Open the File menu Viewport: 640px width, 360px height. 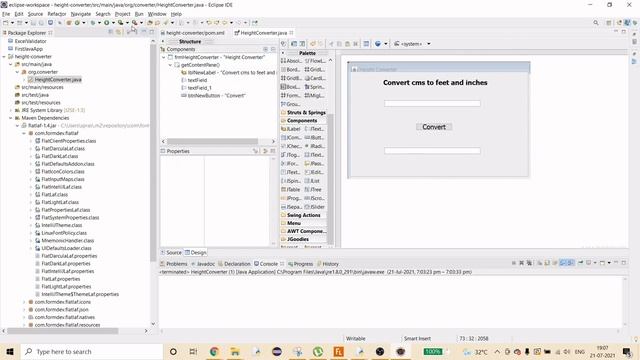(x=6, y=14)
